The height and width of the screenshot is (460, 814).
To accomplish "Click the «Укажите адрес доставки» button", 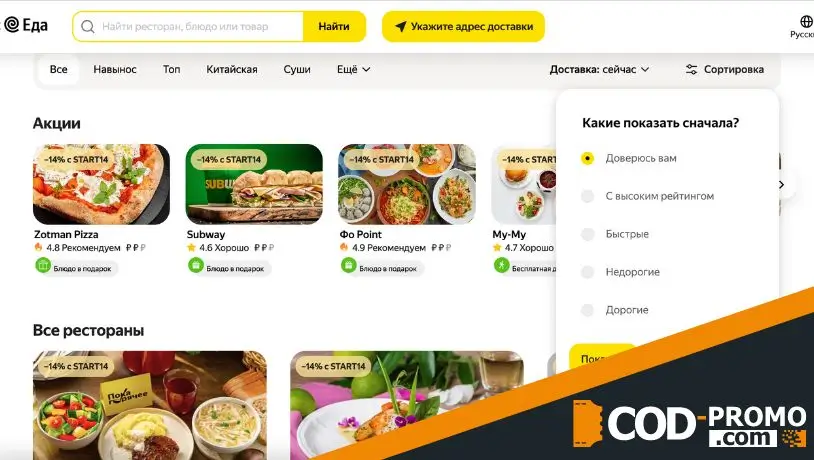I will [464, 26].
